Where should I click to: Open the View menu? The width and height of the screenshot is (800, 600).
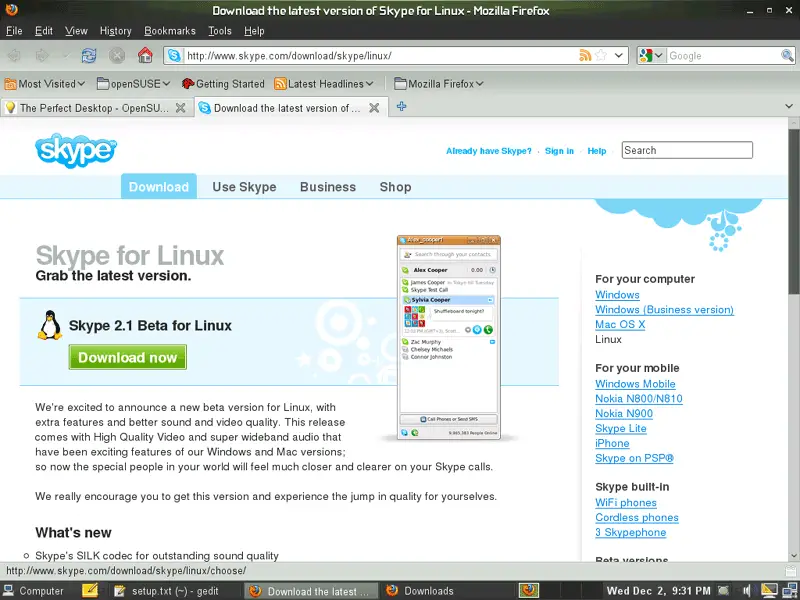[77, 31]
